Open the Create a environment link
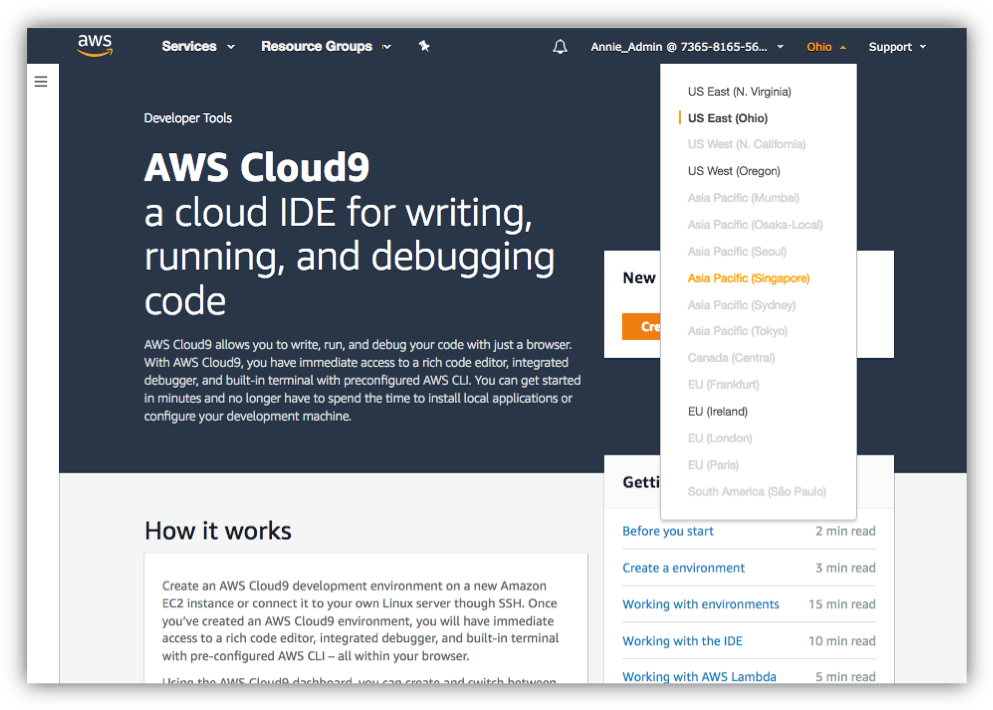The width and height of the screenshot is (993, 710). (x=683, y=568)
